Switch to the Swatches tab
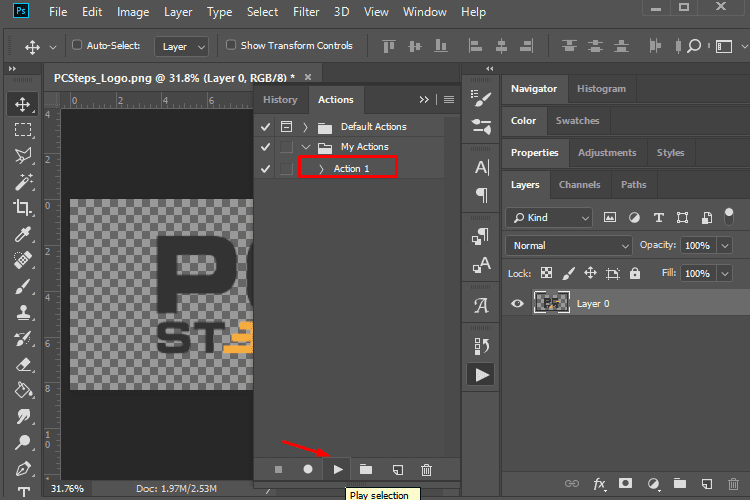Screen dimensions: 750x500 (x=577, y=121)
